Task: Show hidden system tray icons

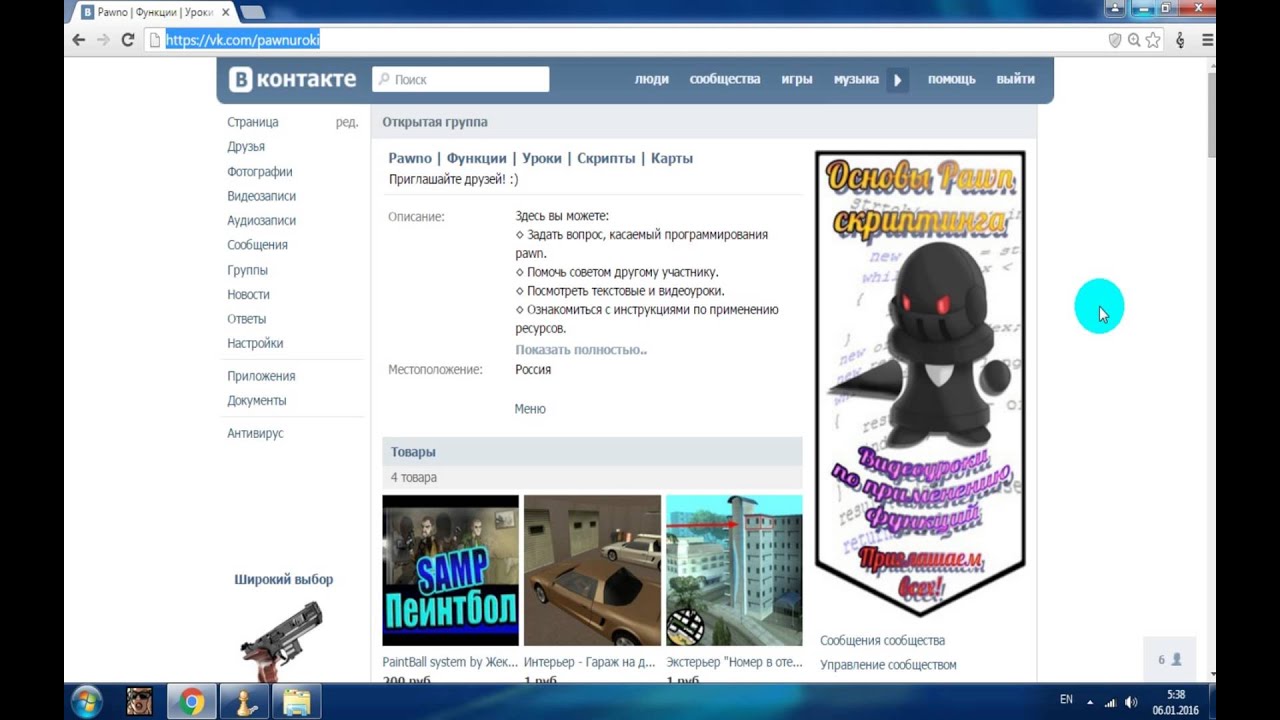Action: pyautogui.click(x=1090, y=702)
